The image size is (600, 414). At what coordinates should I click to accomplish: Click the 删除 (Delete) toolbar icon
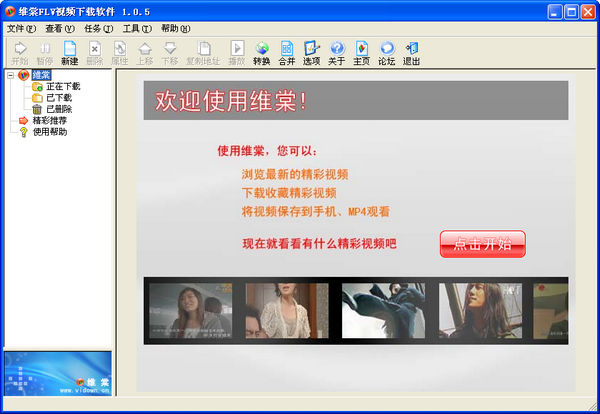(x=95, y=53)
